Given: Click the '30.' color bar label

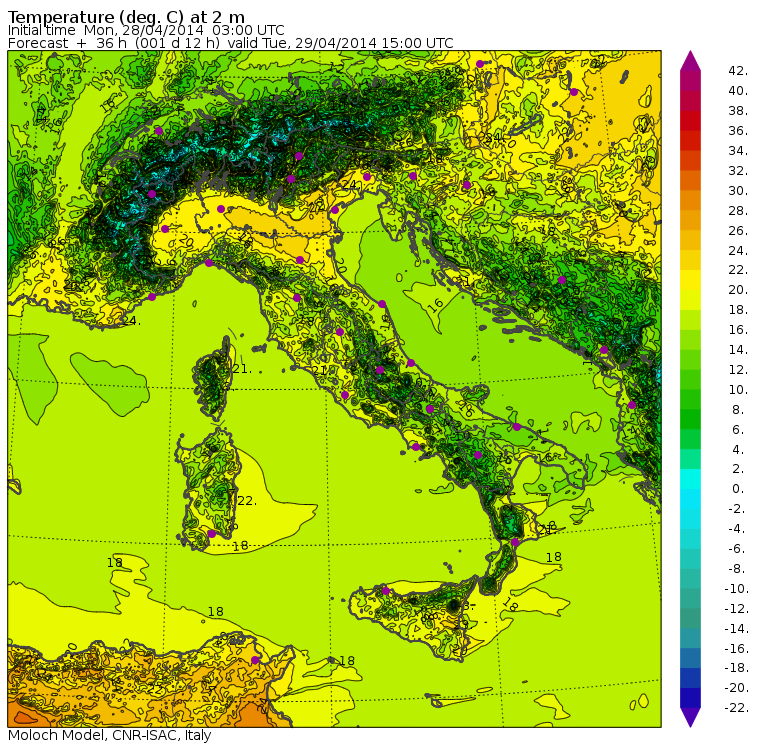Looking at the screenshot, I should pos(738,191).
